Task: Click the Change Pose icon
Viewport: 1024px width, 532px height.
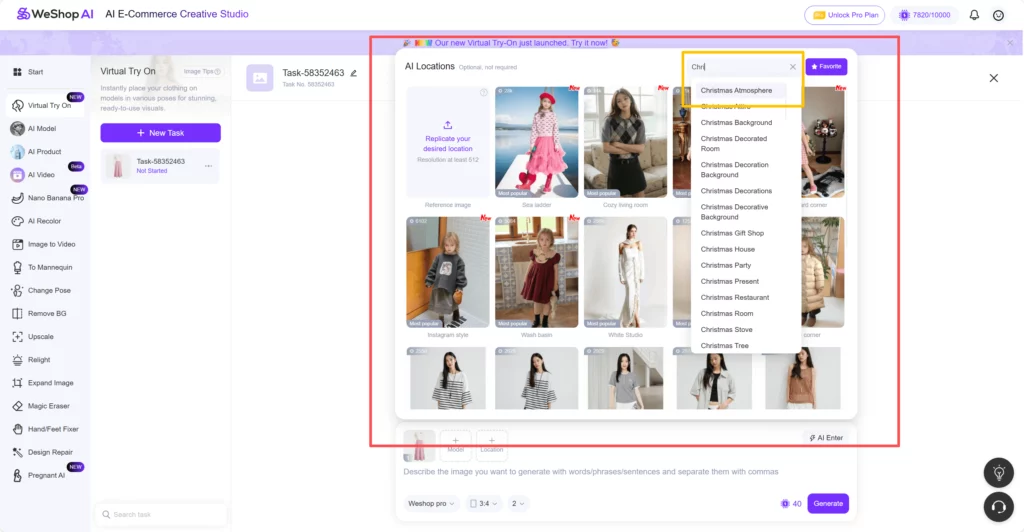Action: coord(18,290)
